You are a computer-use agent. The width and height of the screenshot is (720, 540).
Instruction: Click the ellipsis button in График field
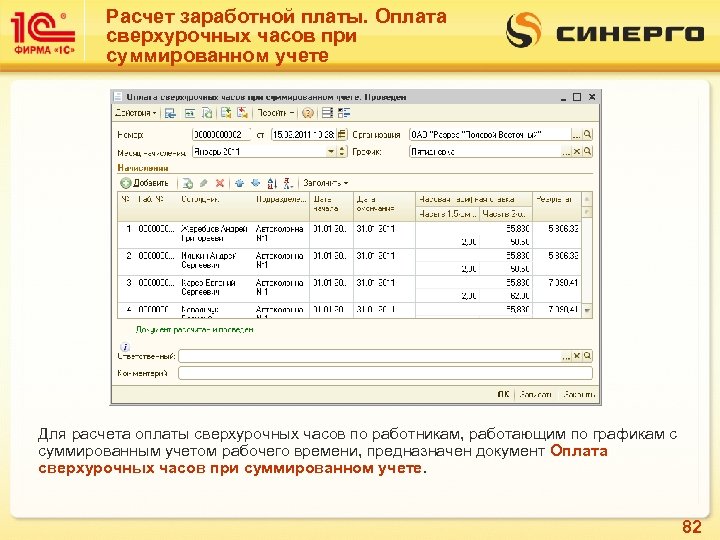point(567,152)
